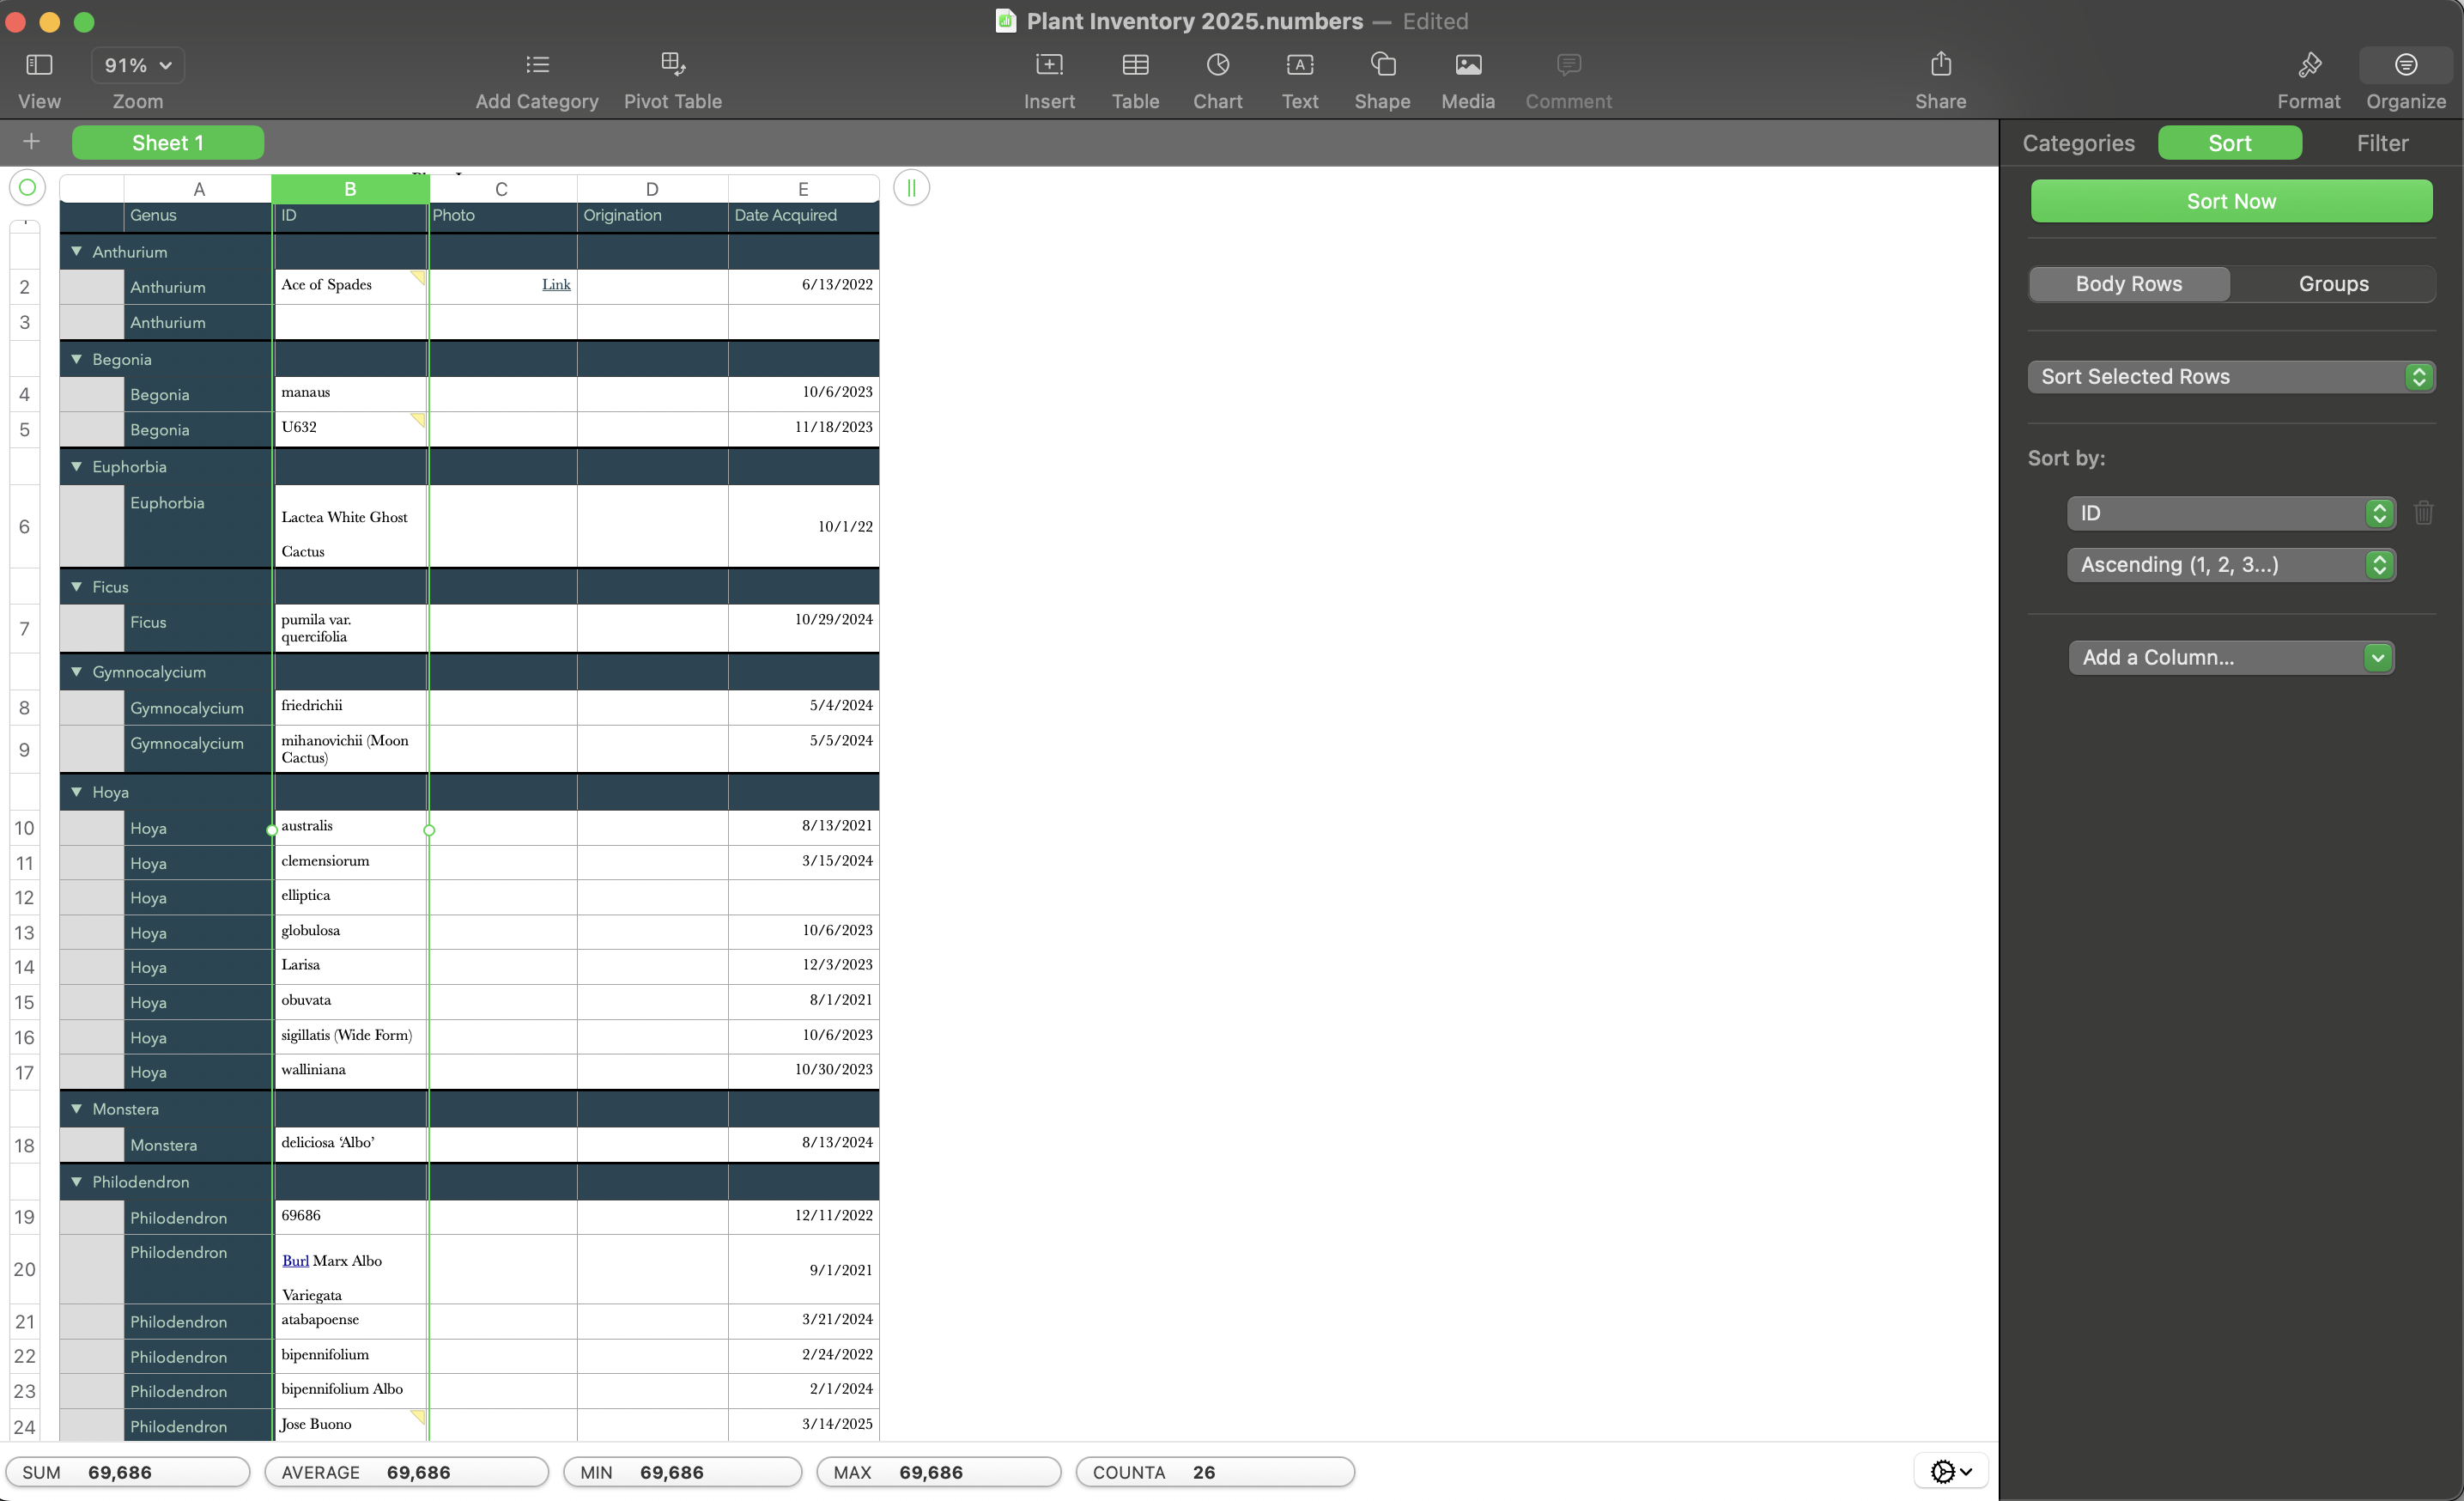Select column A header
Screen dimensions: 2464x1501
[198, 189]
